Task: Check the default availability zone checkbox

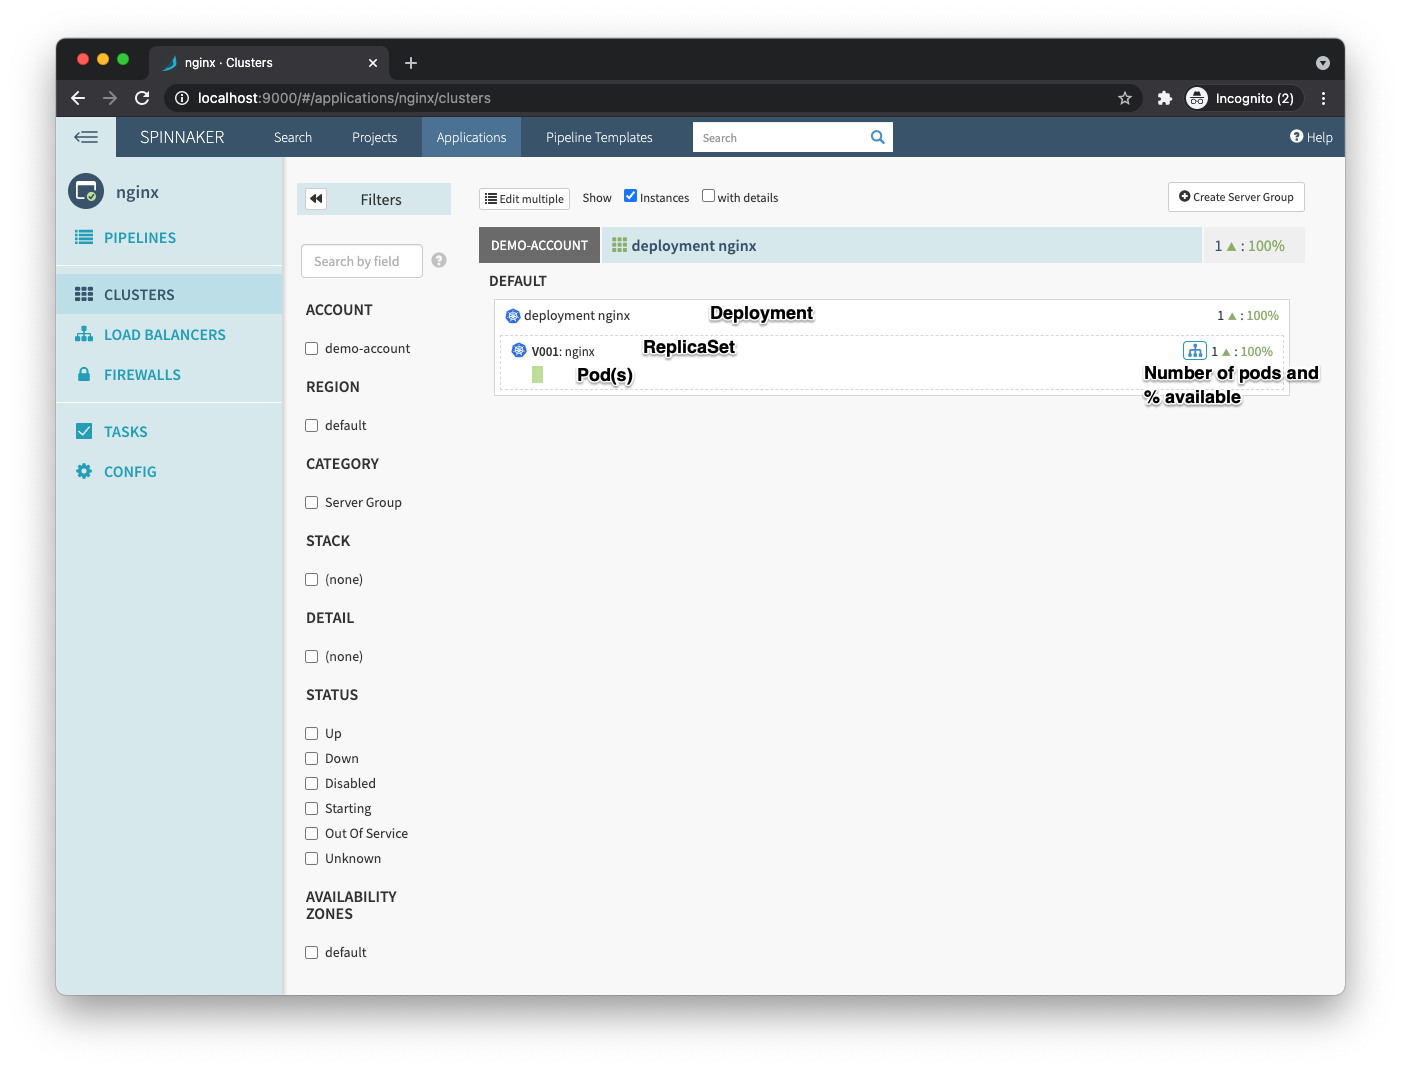Action: click(x=312, y=953)
